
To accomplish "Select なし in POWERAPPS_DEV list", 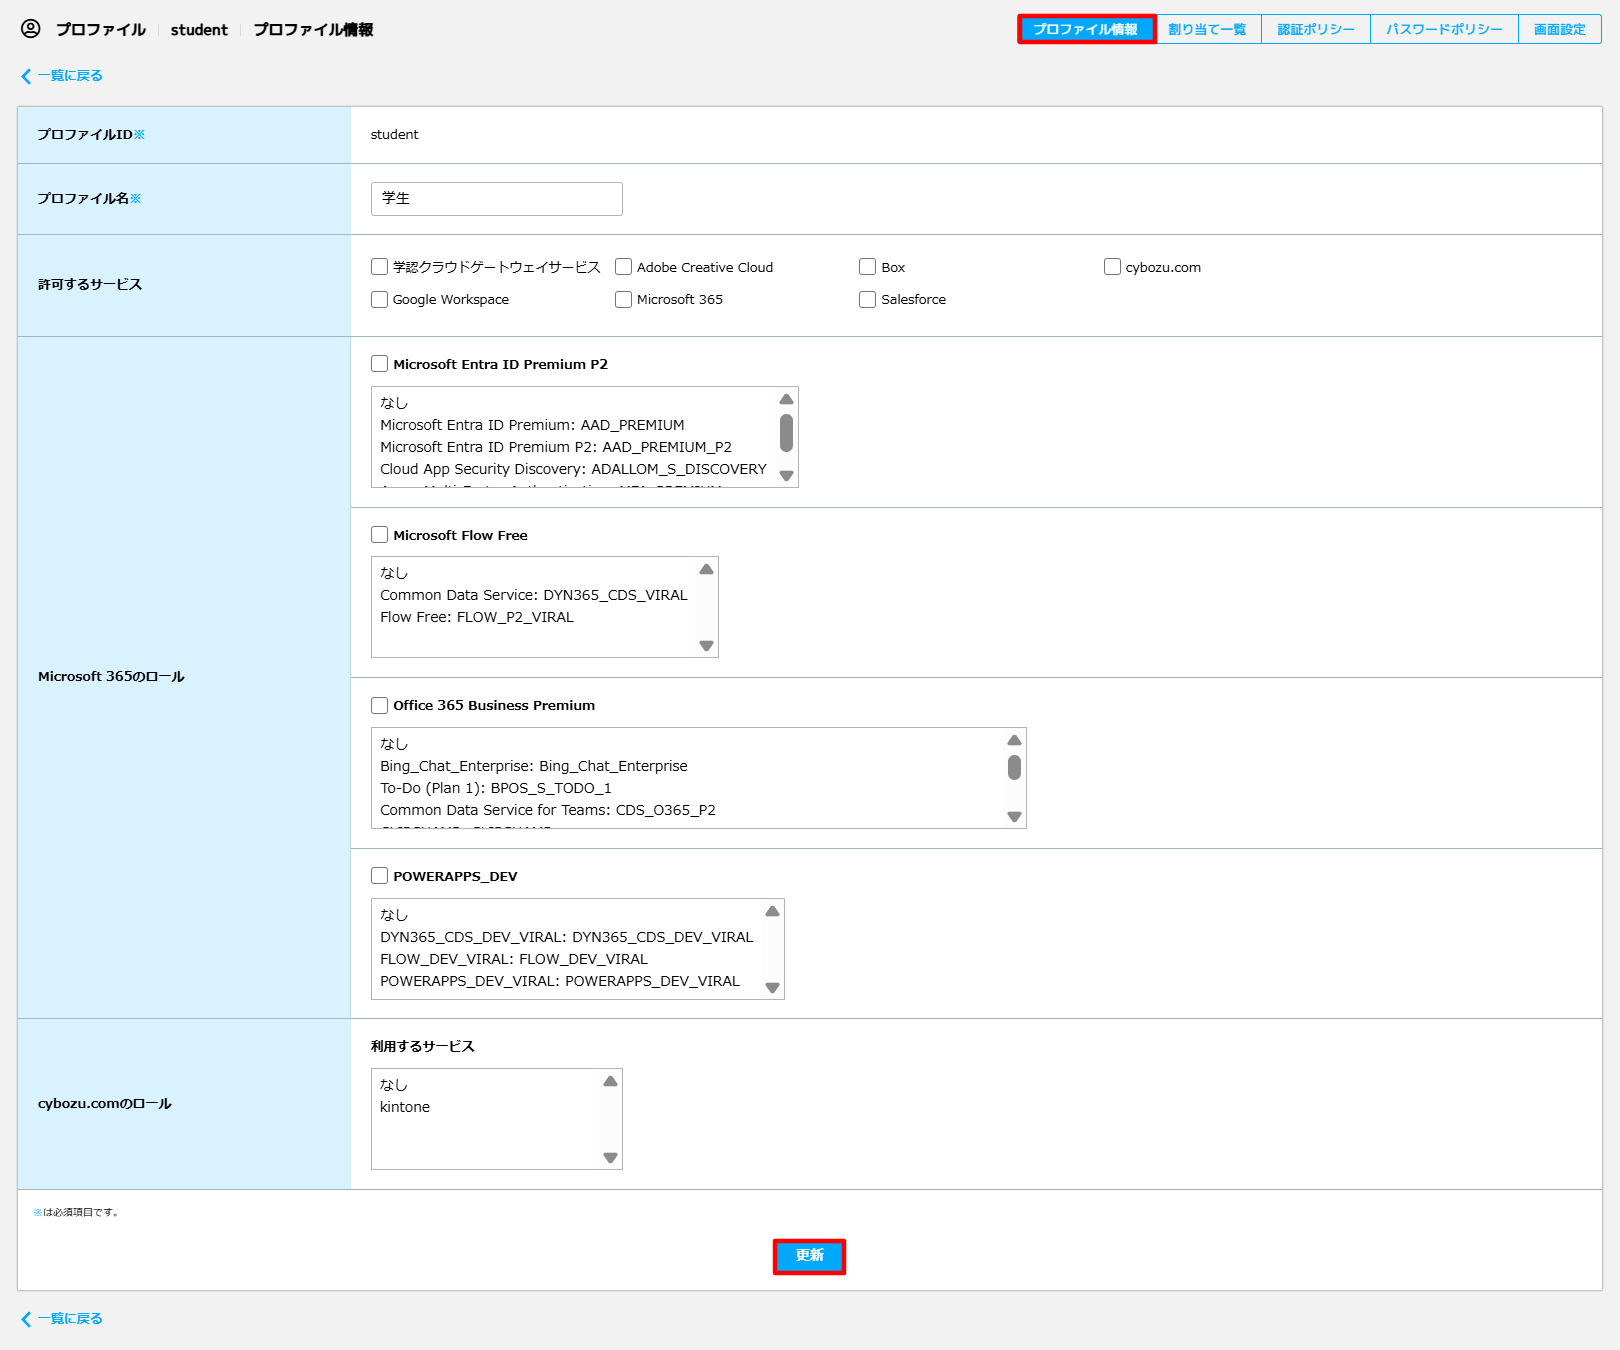I will click(394, 915).
